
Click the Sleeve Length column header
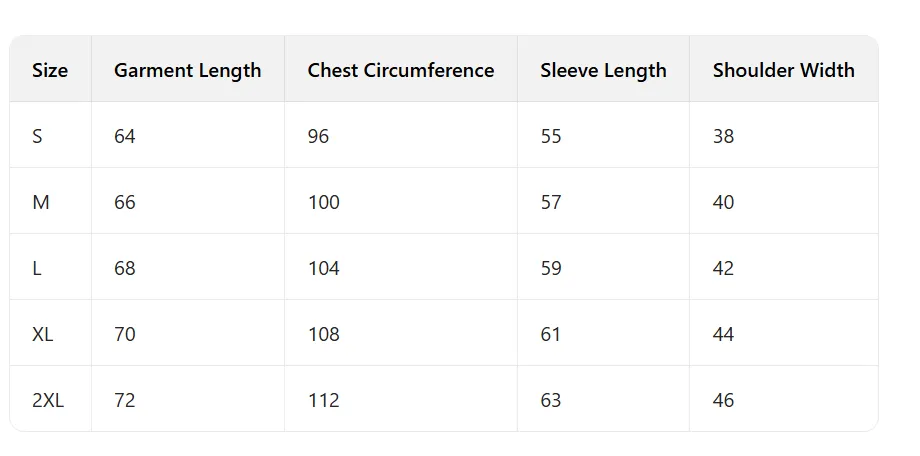point(603,70)
